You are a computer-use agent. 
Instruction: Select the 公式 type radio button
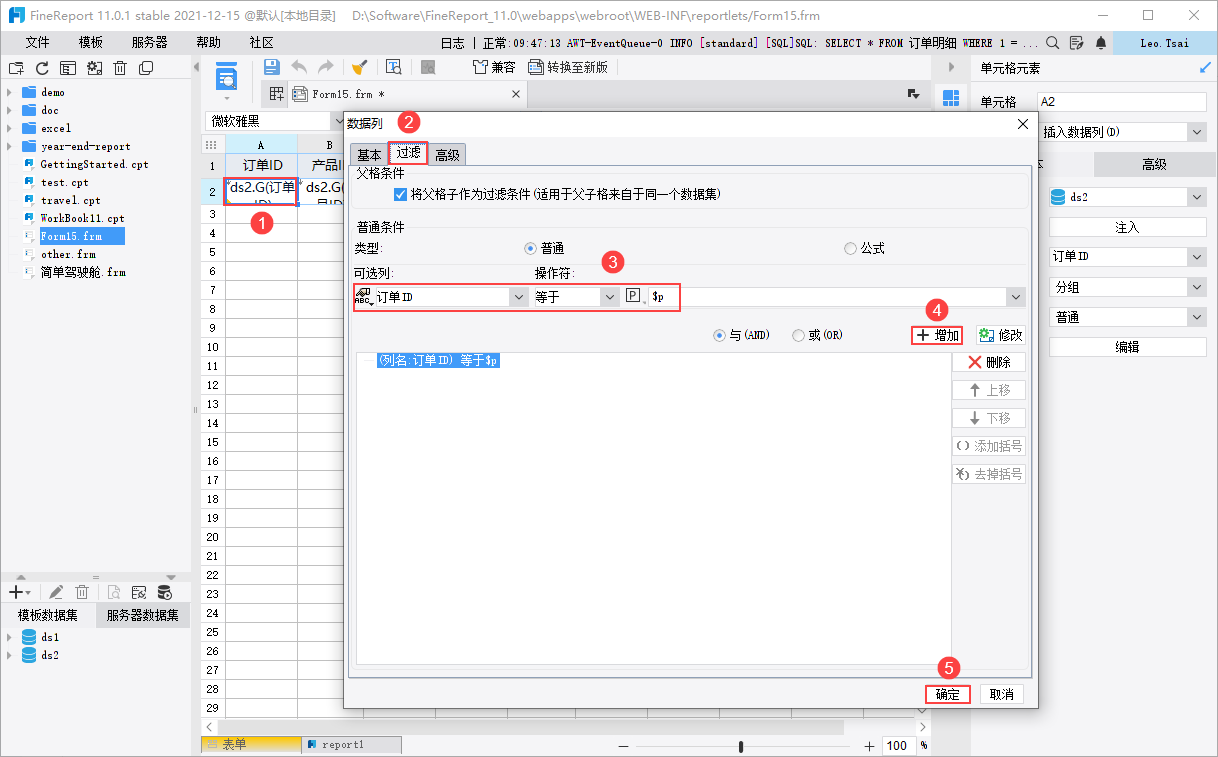click(850, 248)
